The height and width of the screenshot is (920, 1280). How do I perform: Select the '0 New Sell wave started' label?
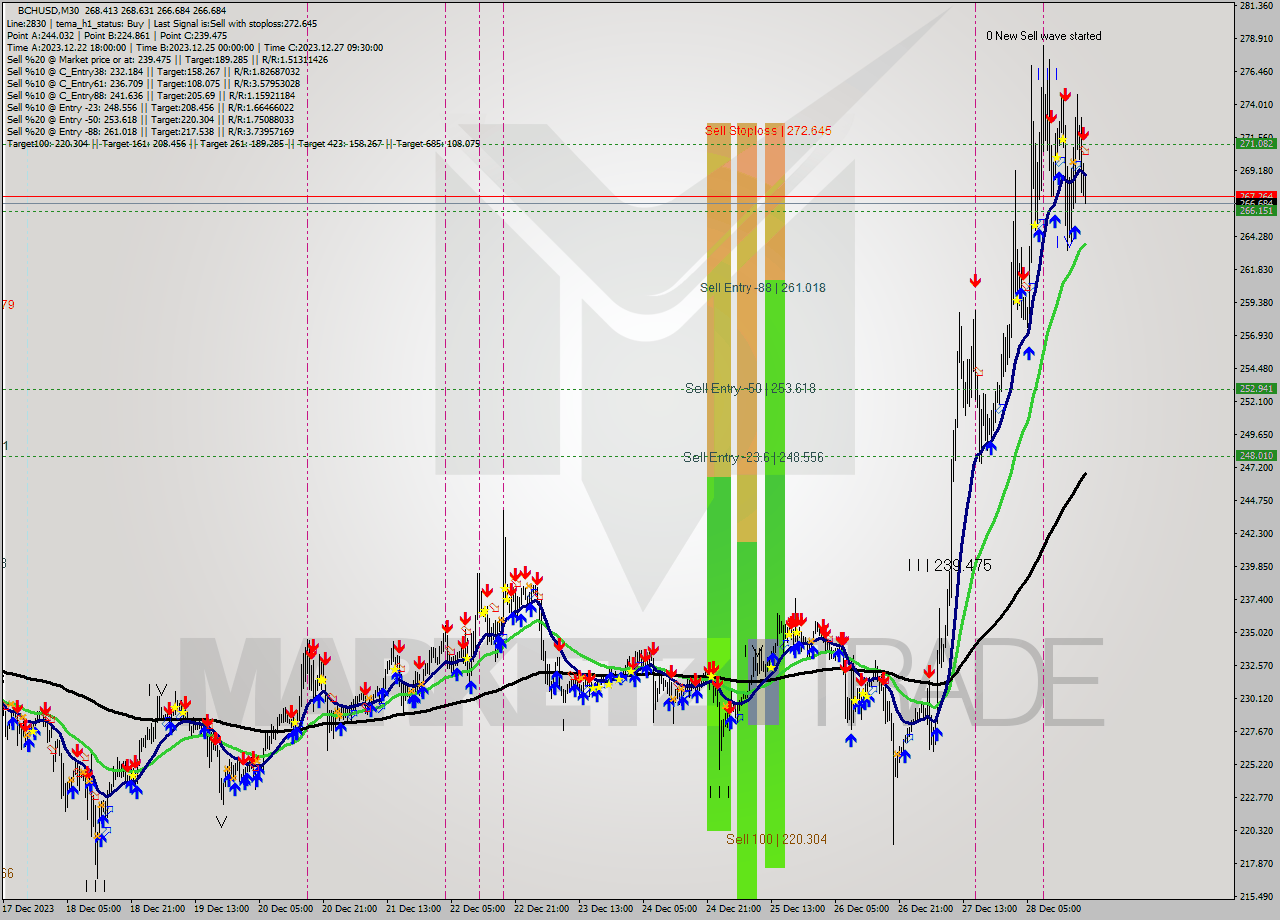[x=1044, y=36]
